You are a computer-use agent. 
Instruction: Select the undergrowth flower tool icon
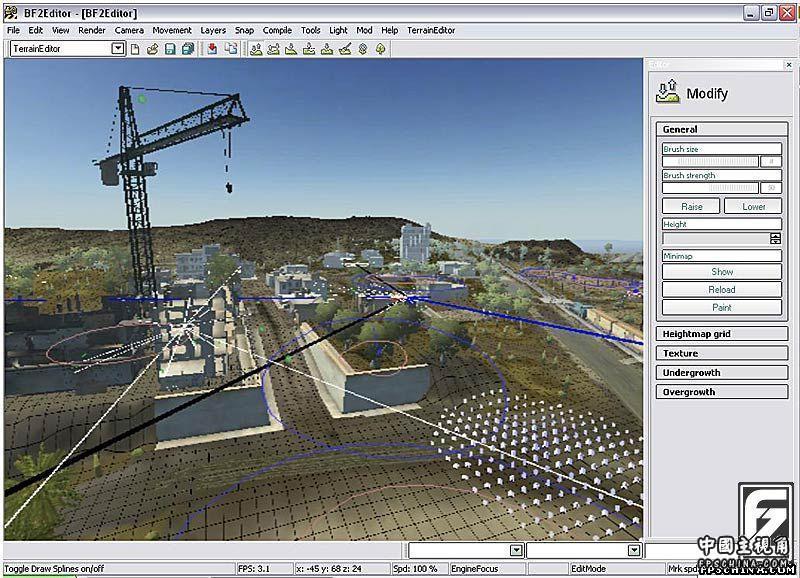pyautogui.click(x=363, y=49)
